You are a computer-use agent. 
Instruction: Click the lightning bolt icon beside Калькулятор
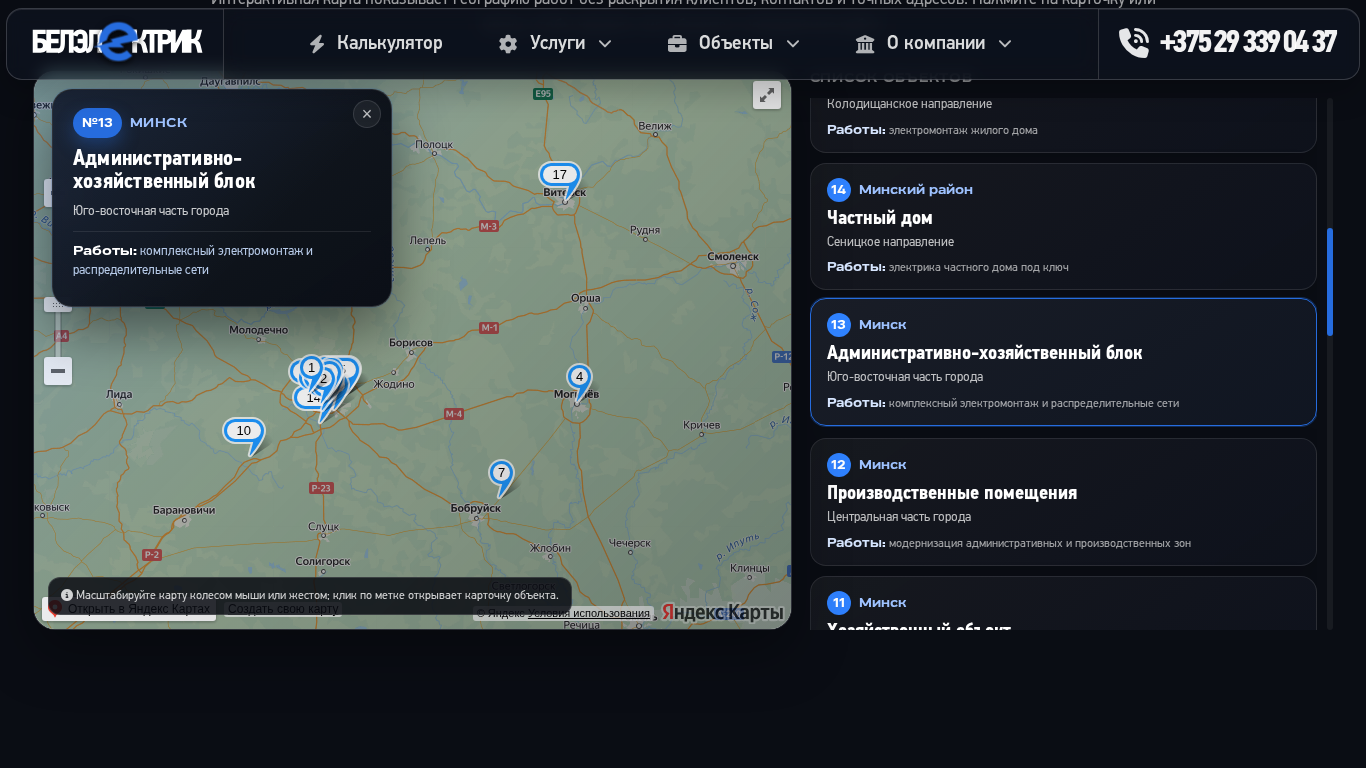316,44
